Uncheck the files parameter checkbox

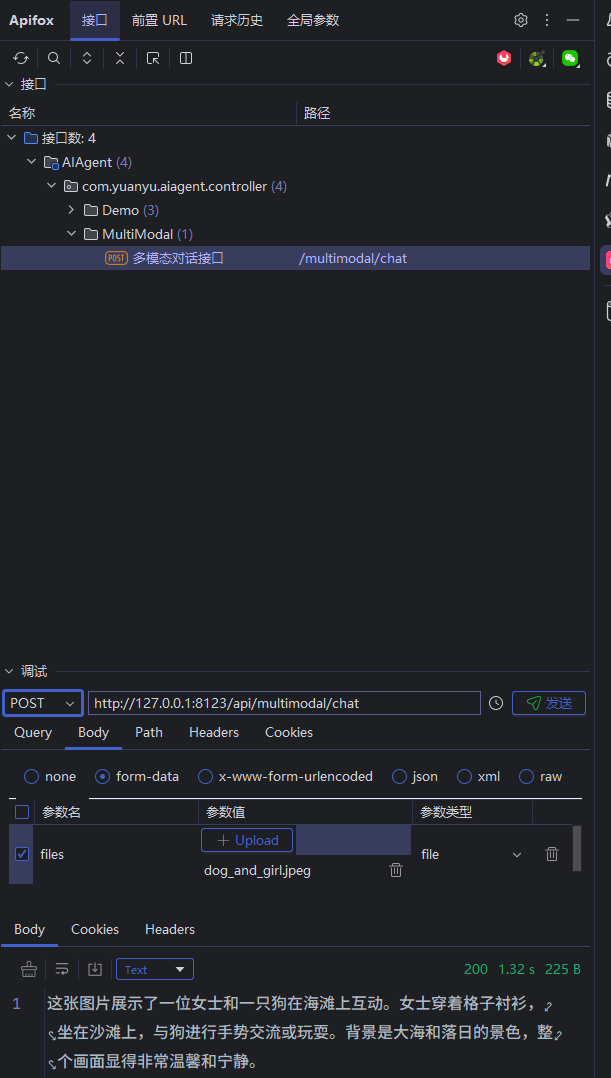click(x=22, y=854)
